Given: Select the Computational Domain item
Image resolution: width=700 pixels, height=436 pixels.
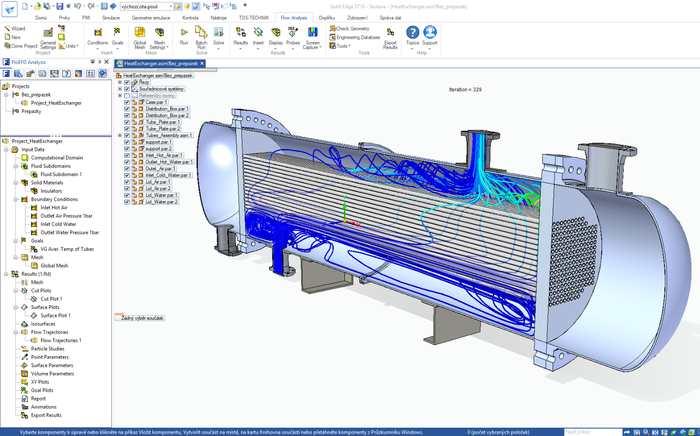Looking at the screenshot, I should (57, 158).
